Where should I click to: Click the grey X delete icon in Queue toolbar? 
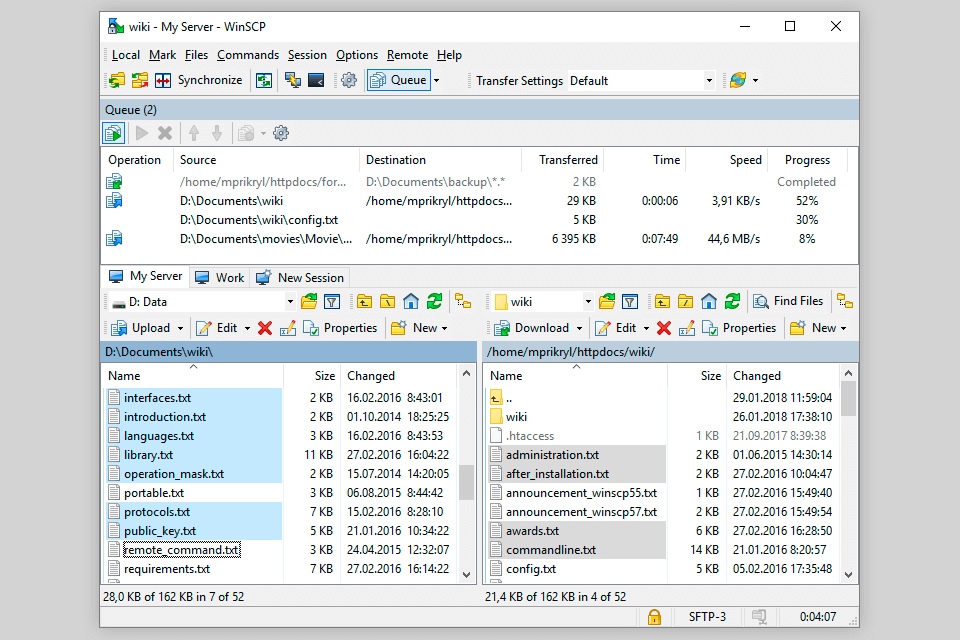coord(165,133)
